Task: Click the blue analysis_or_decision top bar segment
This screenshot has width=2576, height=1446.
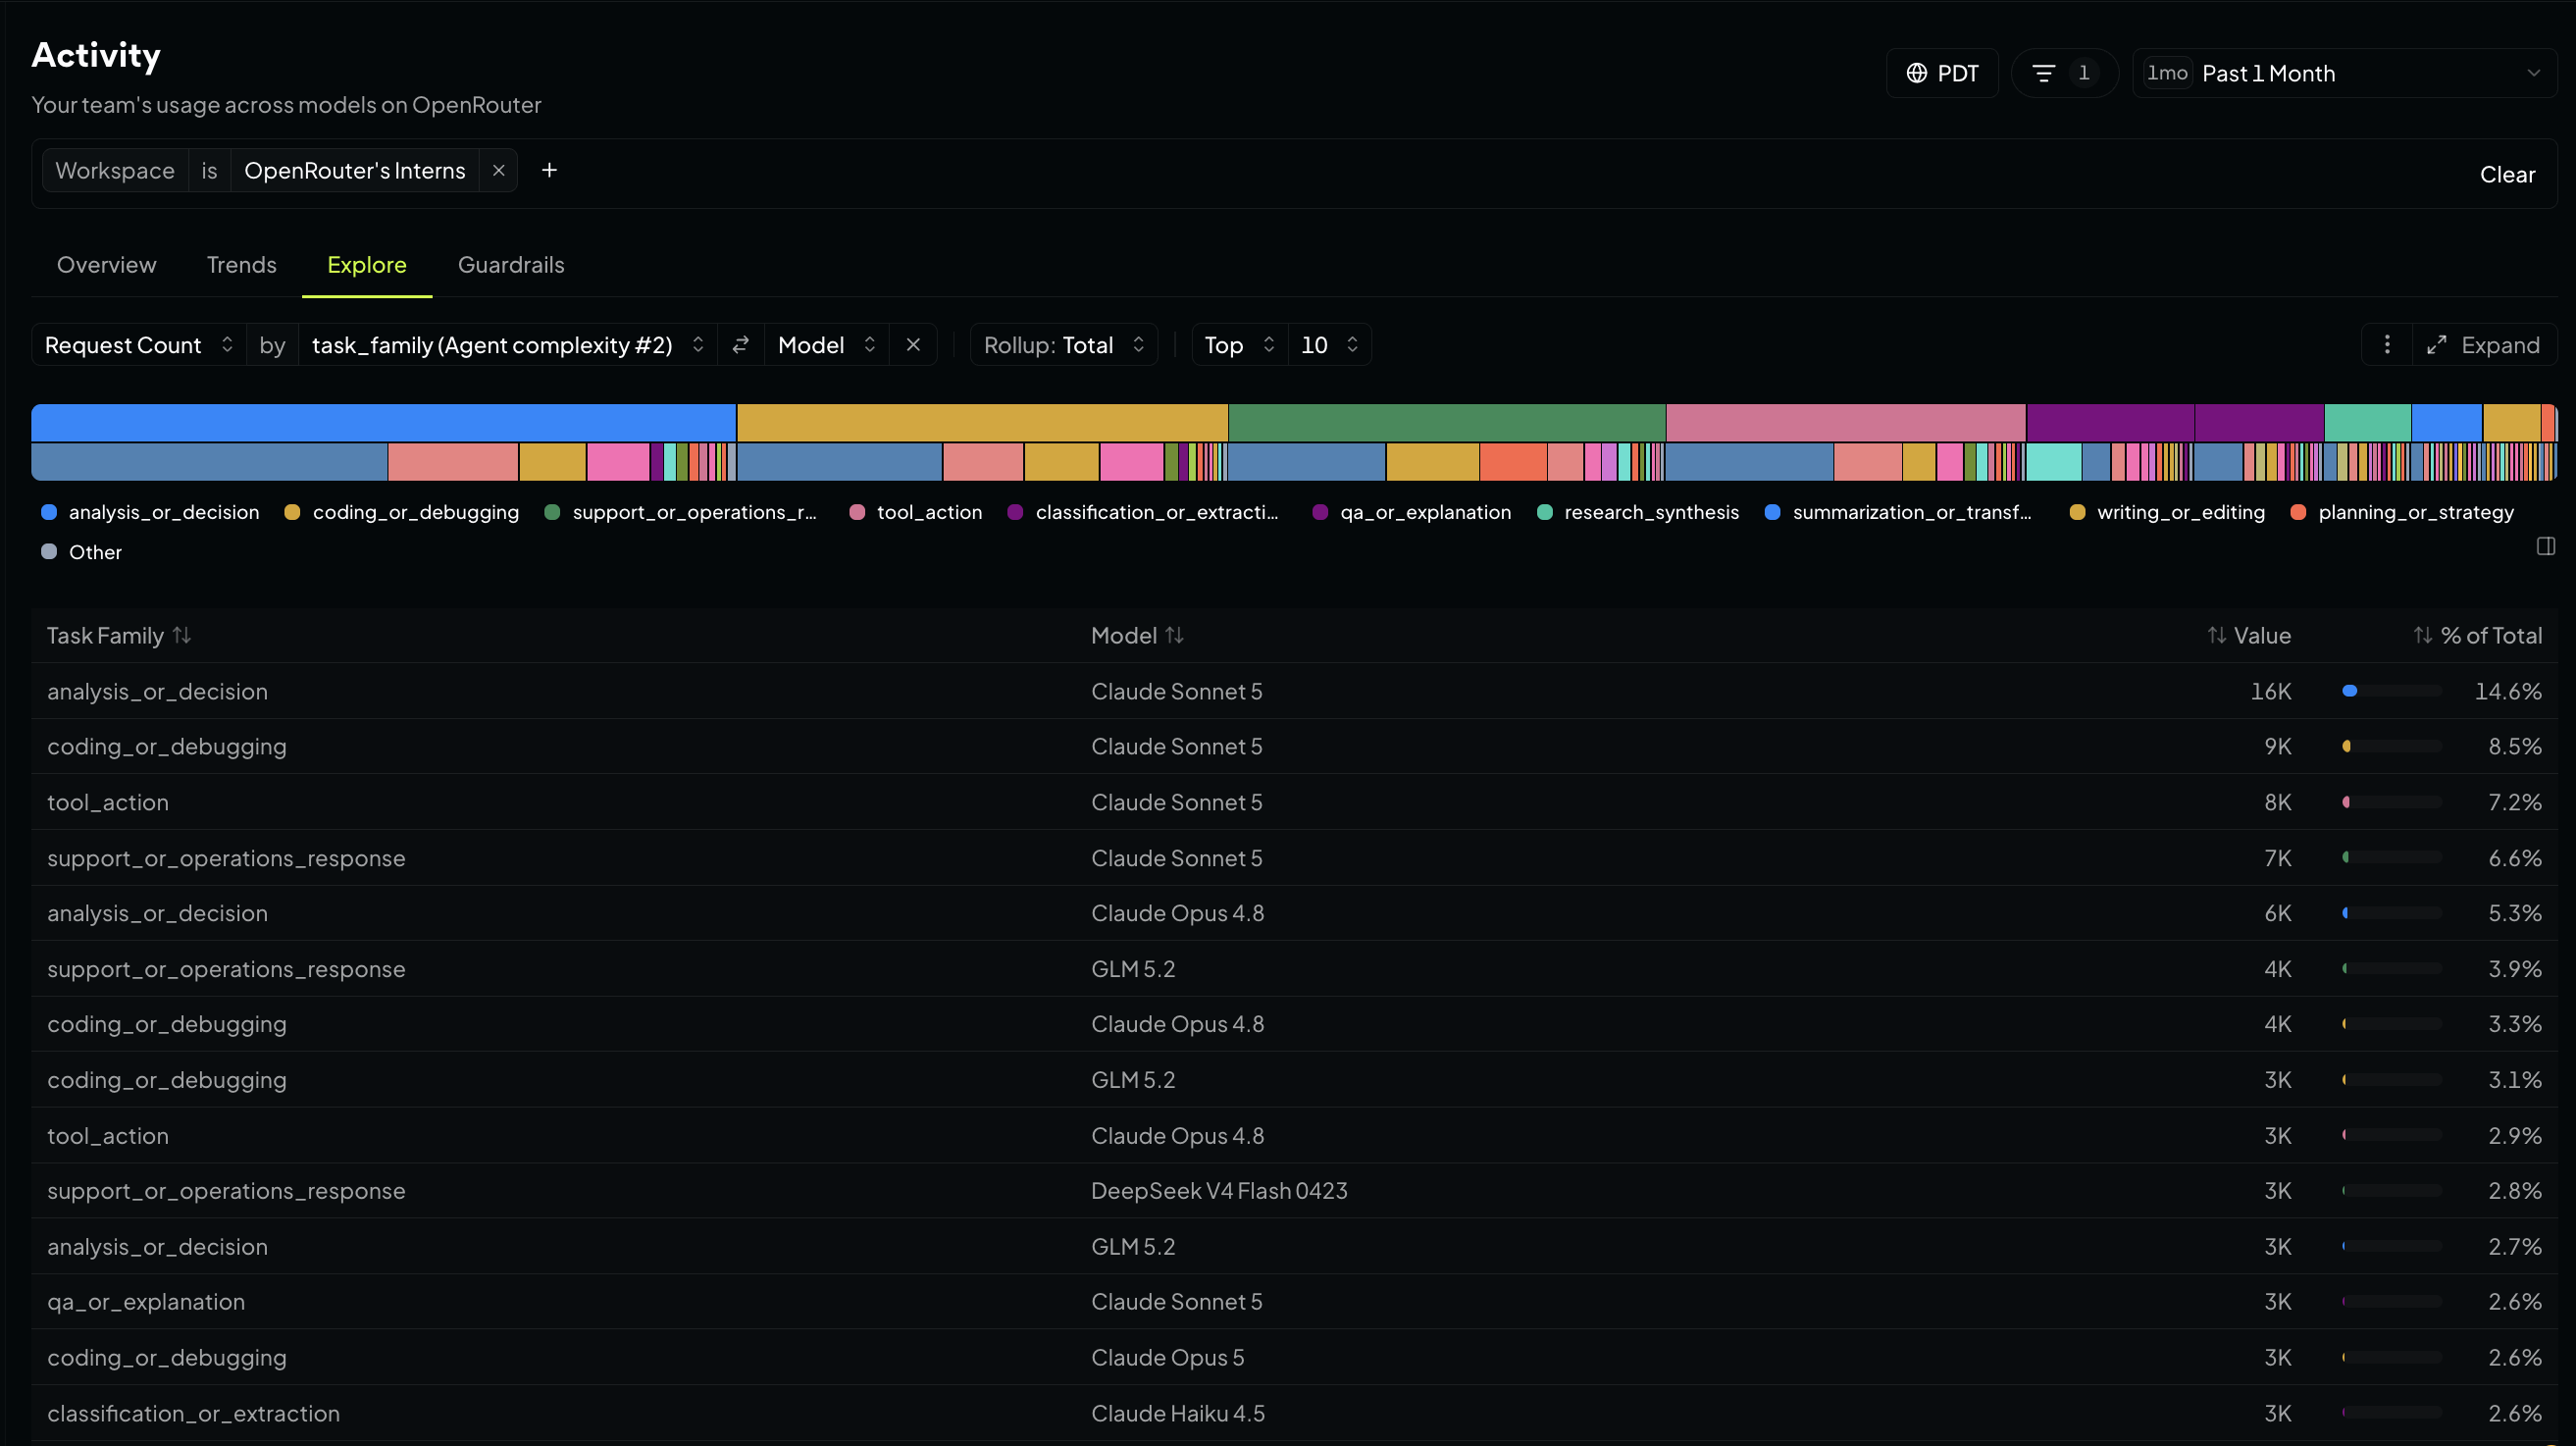Action: point(384,423)
